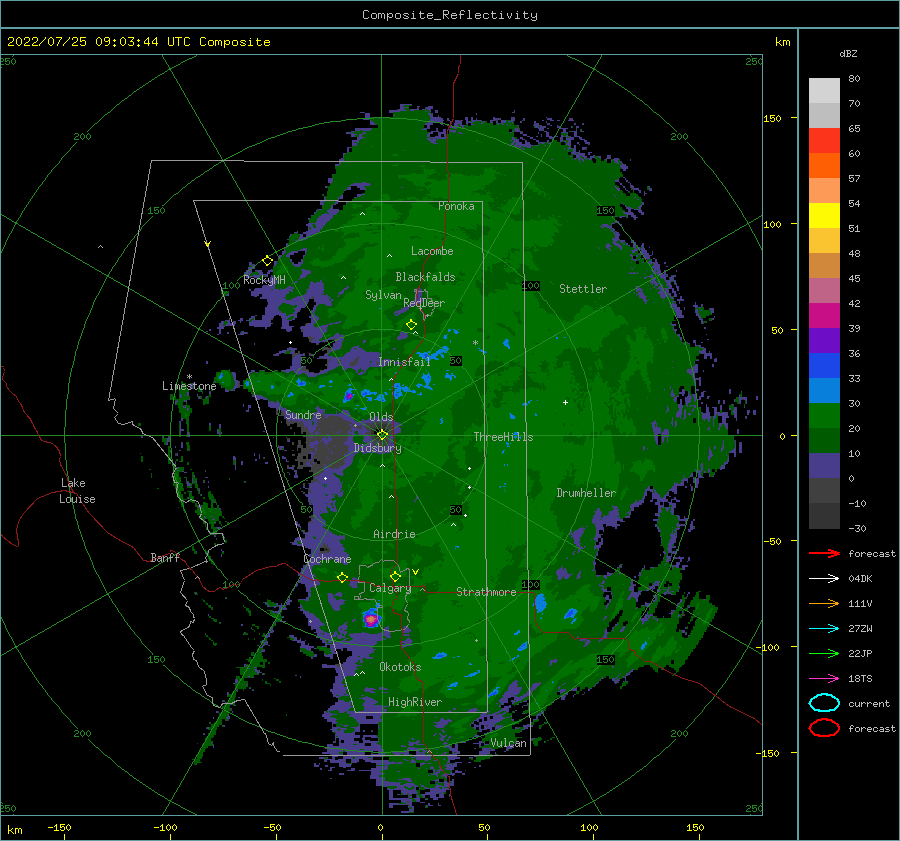Click the Ponoka city label
The width and height of the screenshot is (900, 841).
pos(456,206)
